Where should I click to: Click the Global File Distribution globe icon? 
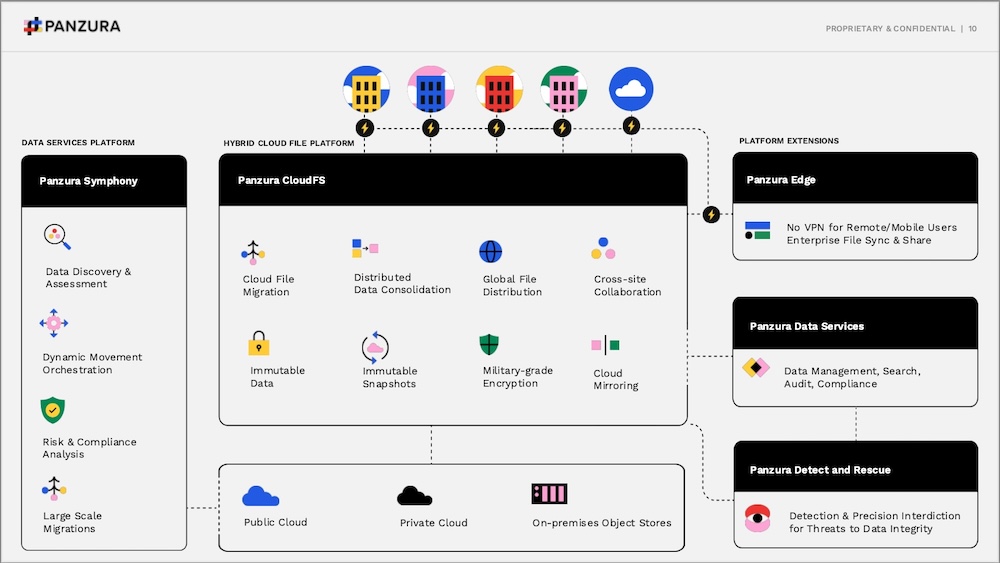490,251
